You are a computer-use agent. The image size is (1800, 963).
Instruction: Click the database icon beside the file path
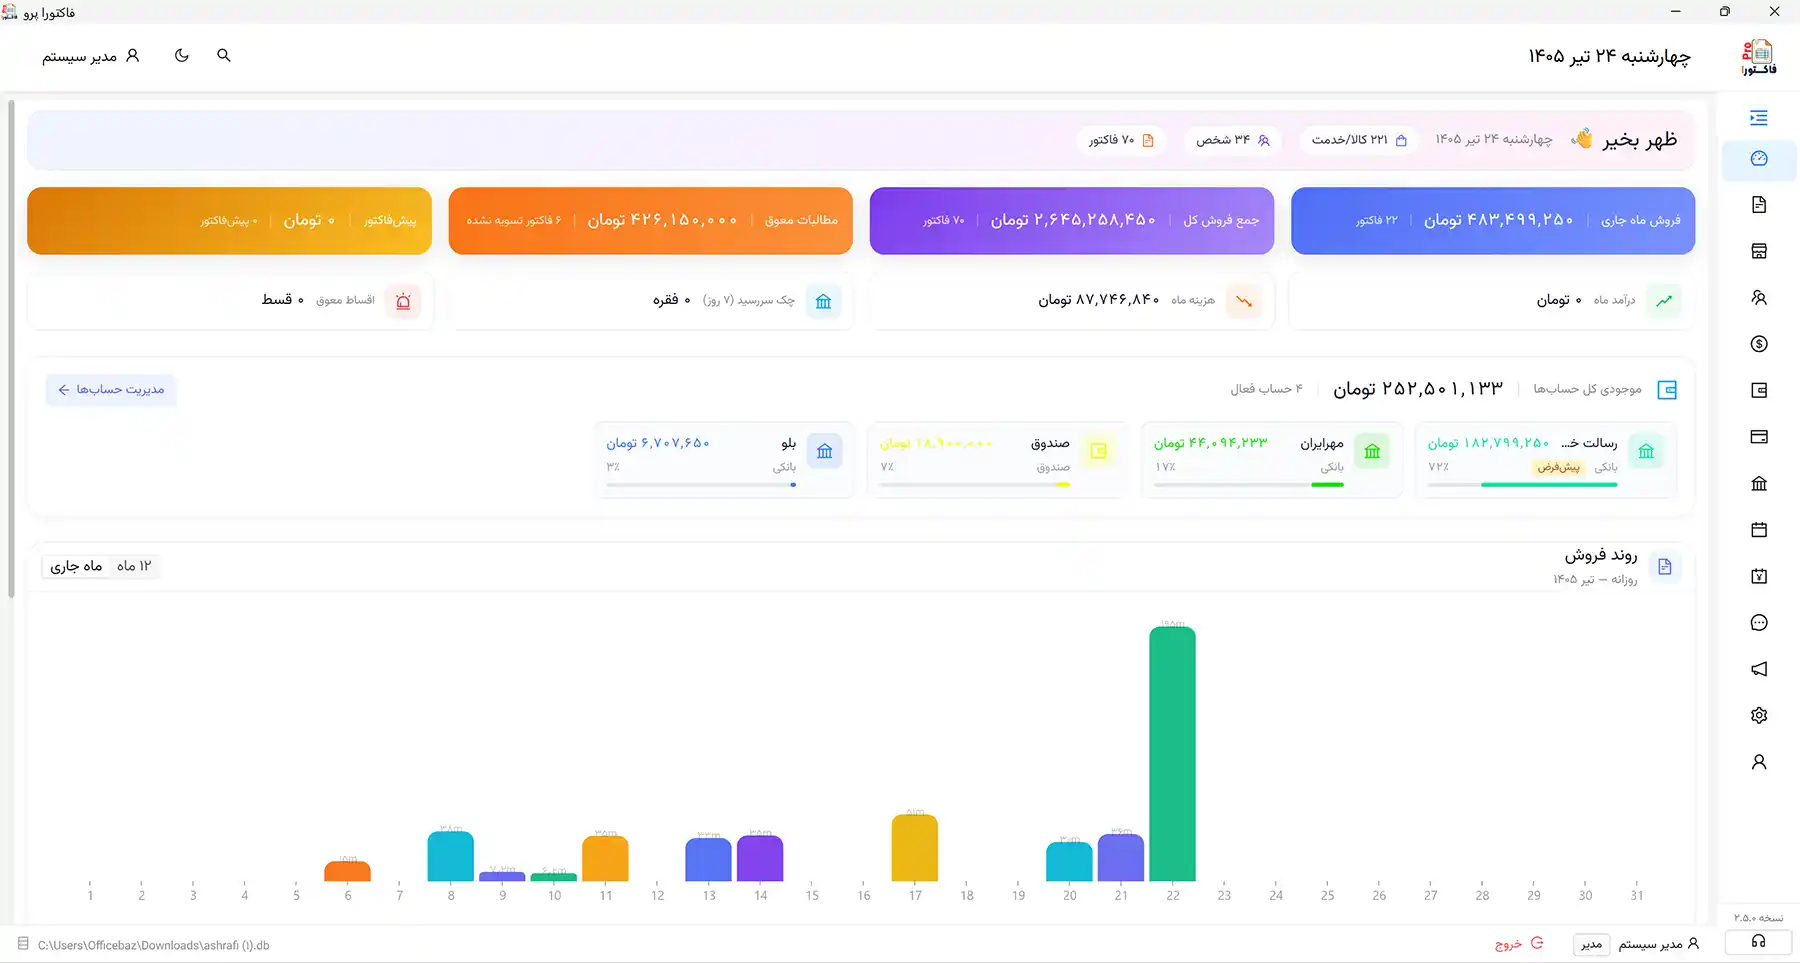coord(22,944)
